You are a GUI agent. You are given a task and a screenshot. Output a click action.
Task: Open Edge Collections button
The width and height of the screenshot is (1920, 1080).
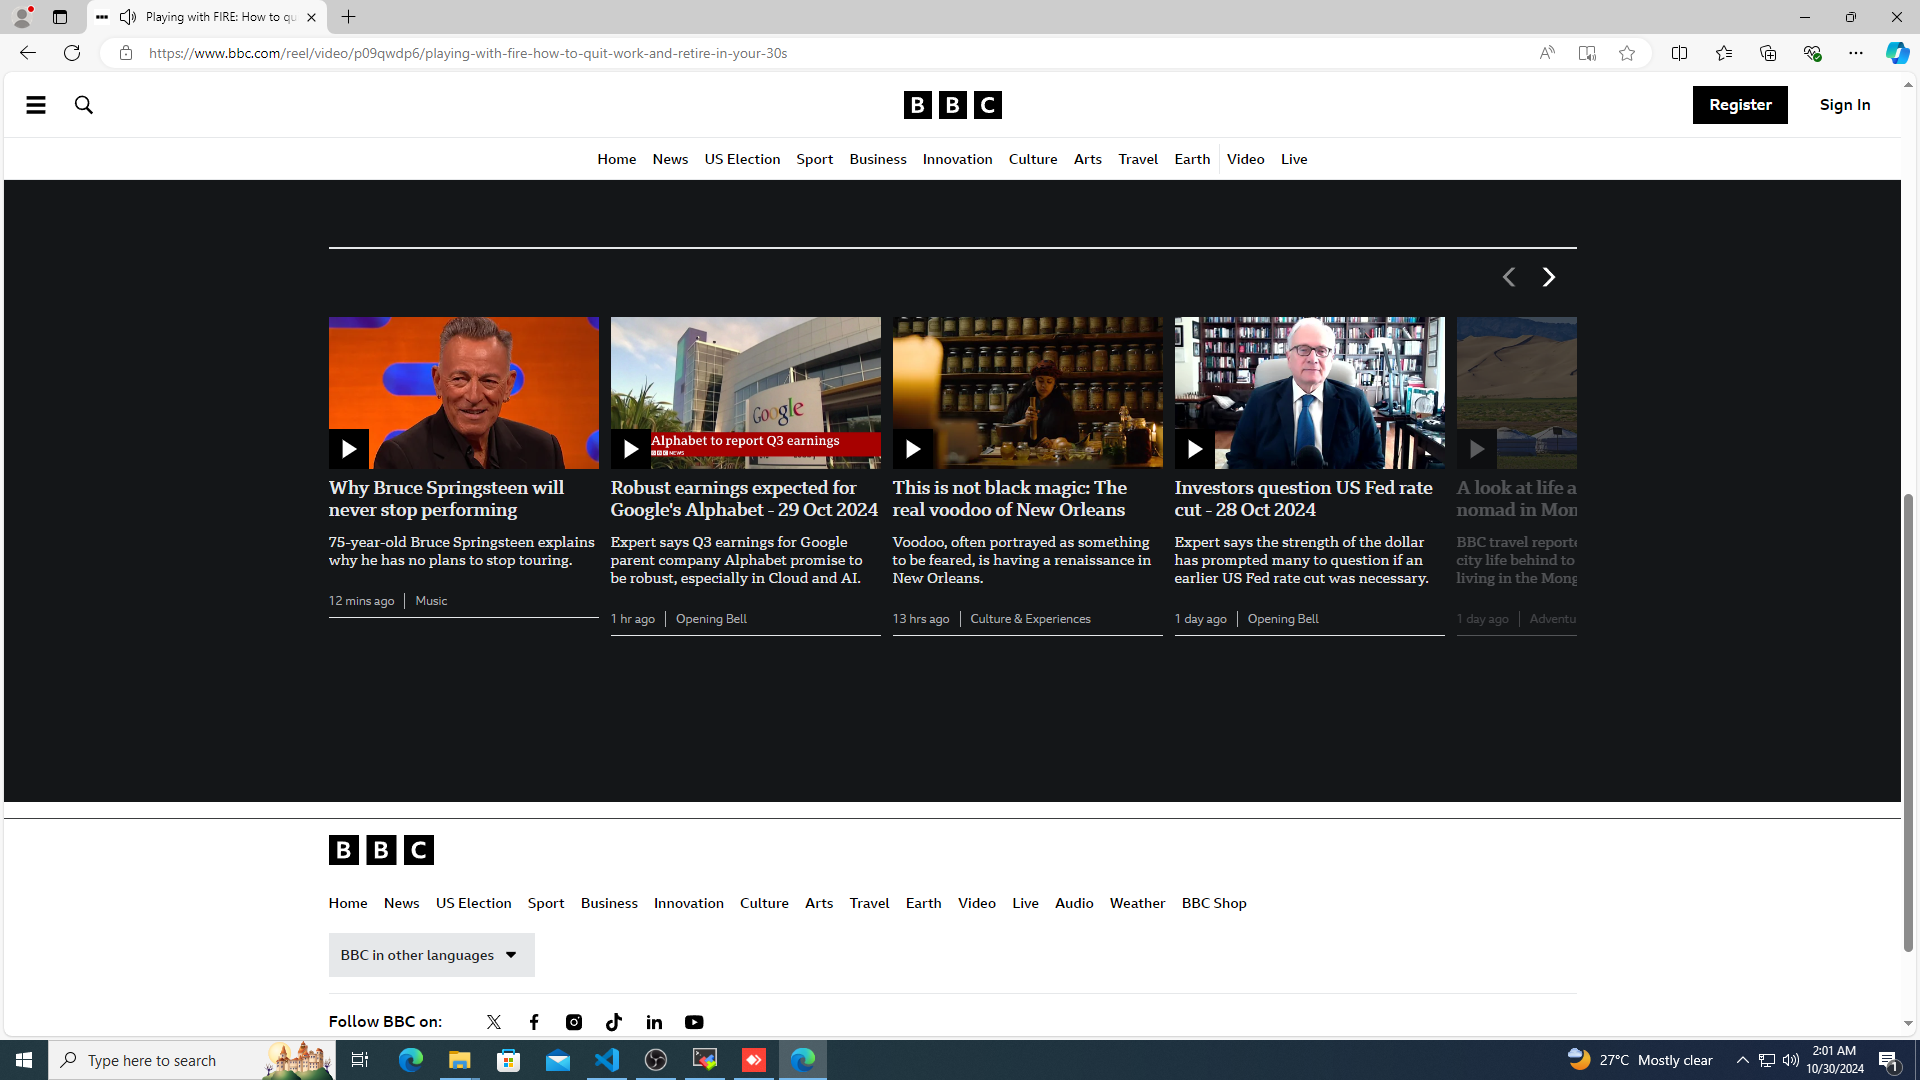click(x=1768, y=53)
